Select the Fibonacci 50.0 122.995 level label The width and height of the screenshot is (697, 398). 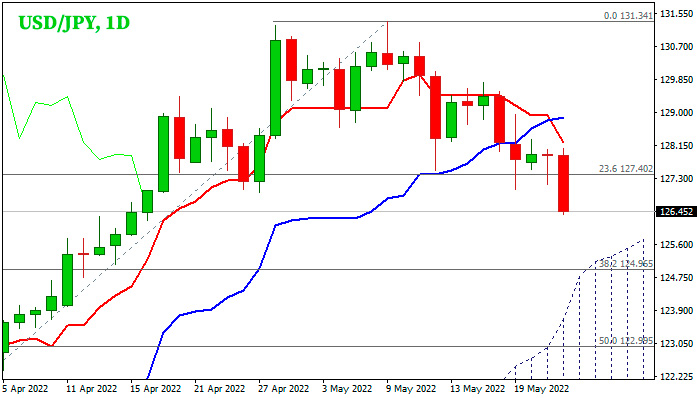coord(626,341)
